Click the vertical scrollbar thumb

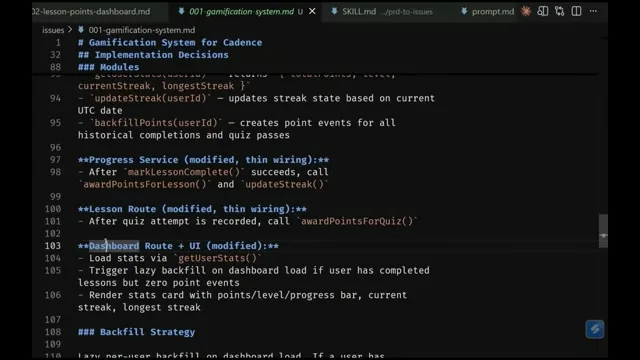click(603, 231)
